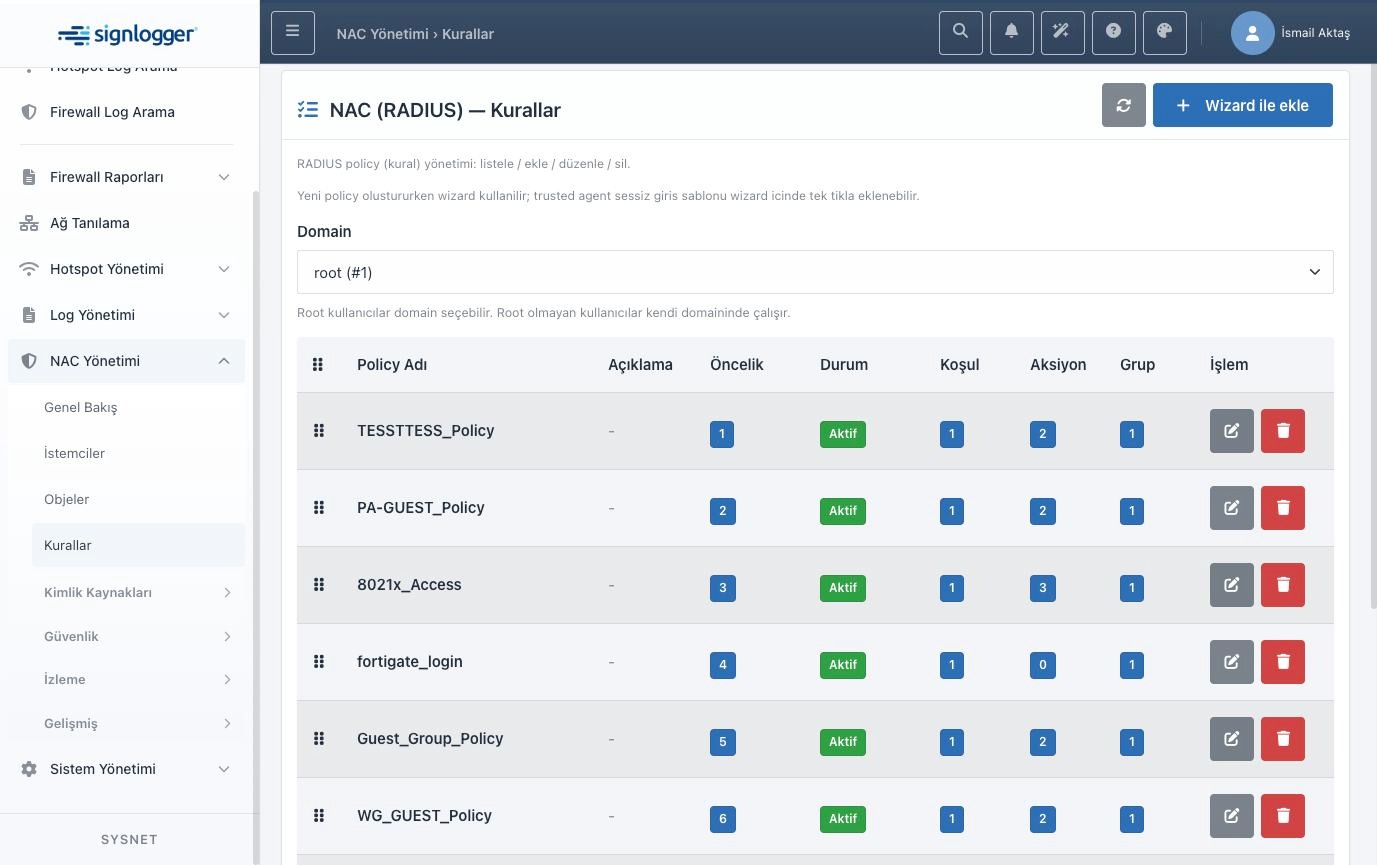Click Aktif badge of fortigate_login
The image size is (1377, 865).
pos(843,665)
